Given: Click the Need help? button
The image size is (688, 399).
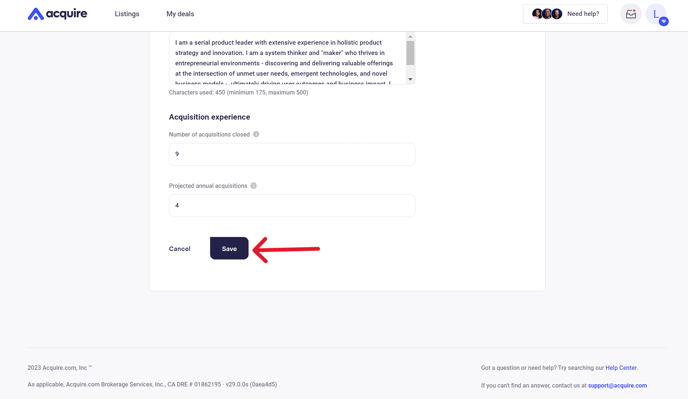Looking at the screenshot, I should pyautogui.click(x=565, y=14).
